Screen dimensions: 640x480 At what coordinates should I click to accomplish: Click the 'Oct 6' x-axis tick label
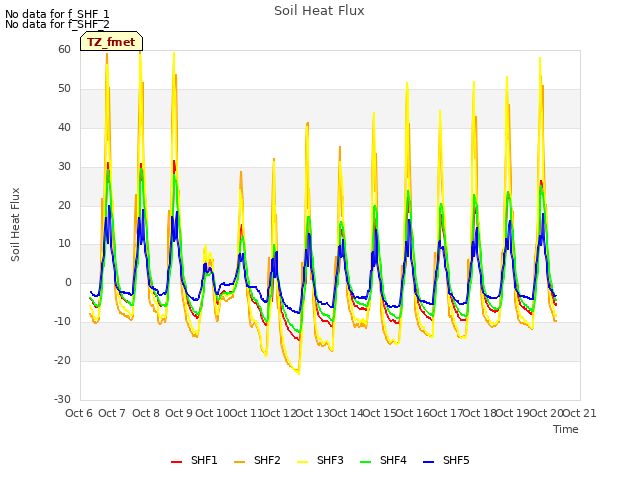(79, 413)
